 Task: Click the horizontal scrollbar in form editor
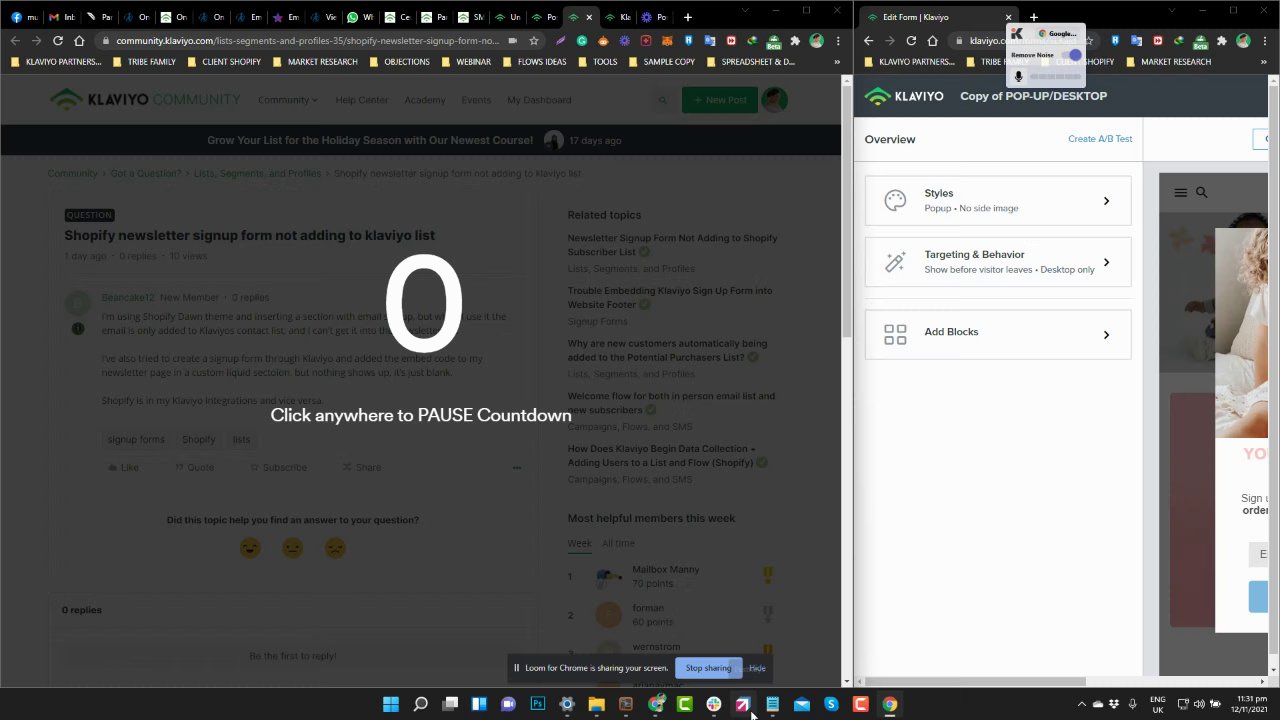(975, 681)
